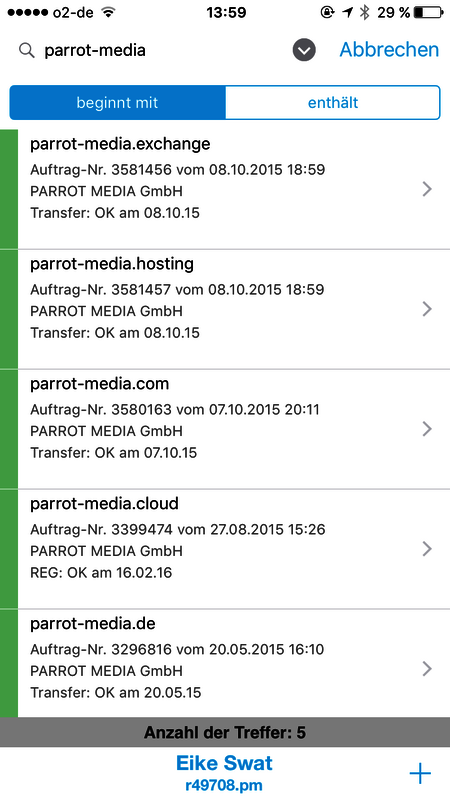The image size is (450, 800).
Task: Open chevron for parrot-media.exchange
Action: pos(428,189)
